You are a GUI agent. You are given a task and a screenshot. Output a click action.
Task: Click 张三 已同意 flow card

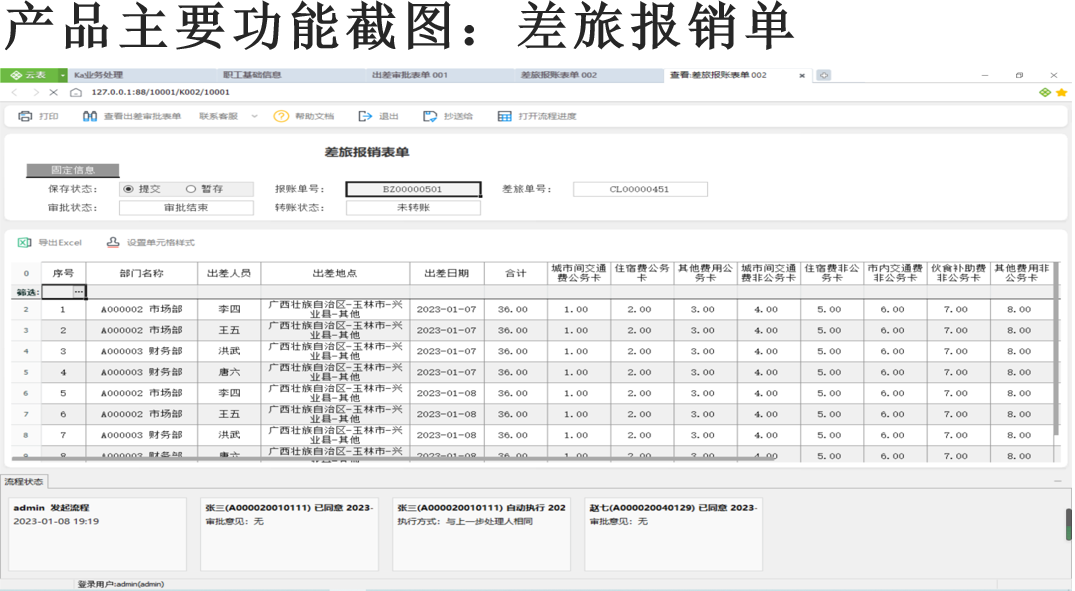click(x=289, y=534)
